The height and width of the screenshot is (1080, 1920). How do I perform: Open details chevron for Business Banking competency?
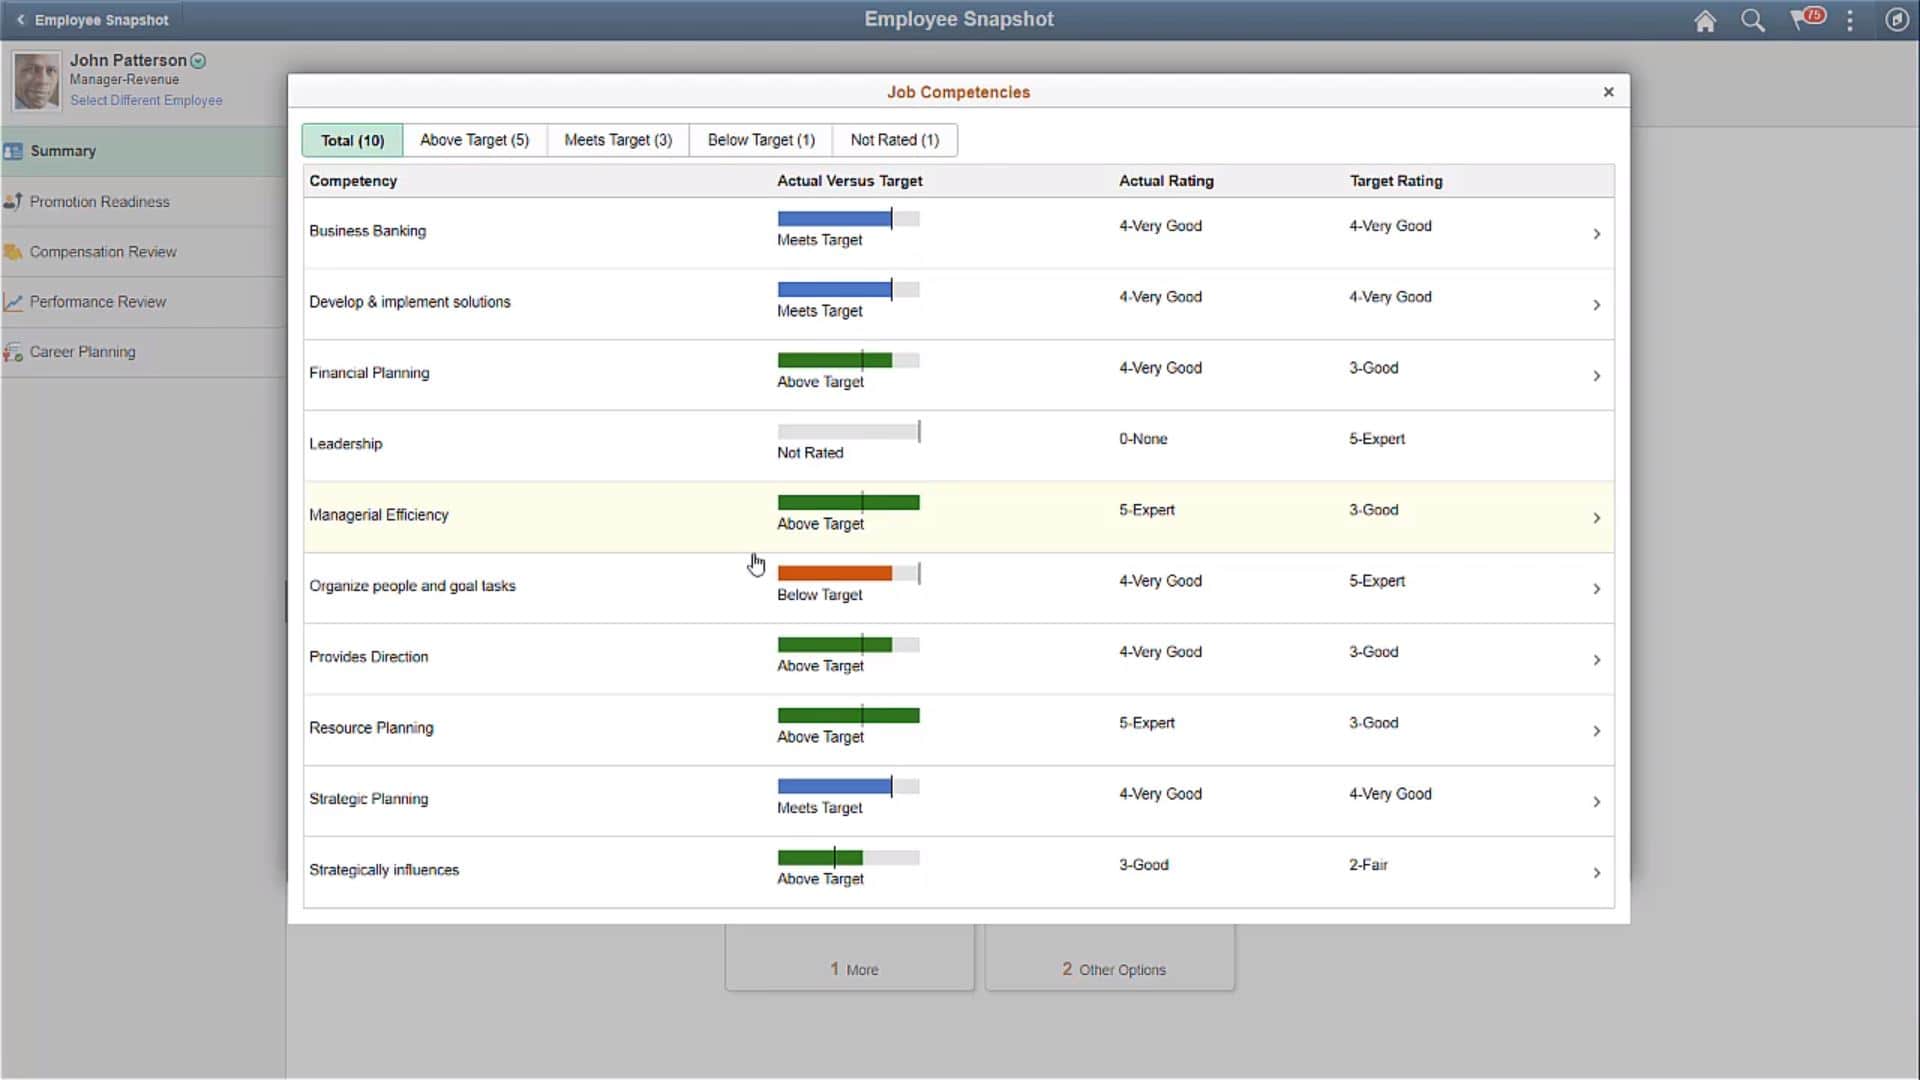(x=1596, y=233)
